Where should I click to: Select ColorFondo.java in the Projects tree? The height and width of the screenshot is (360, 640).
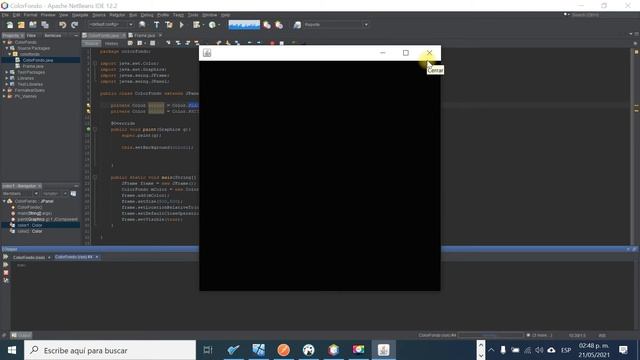[38, 60]
